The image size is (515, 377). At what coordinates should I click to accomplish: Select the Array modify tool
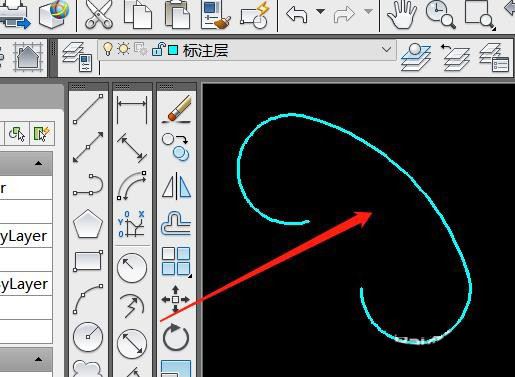[x=177, y=261]
